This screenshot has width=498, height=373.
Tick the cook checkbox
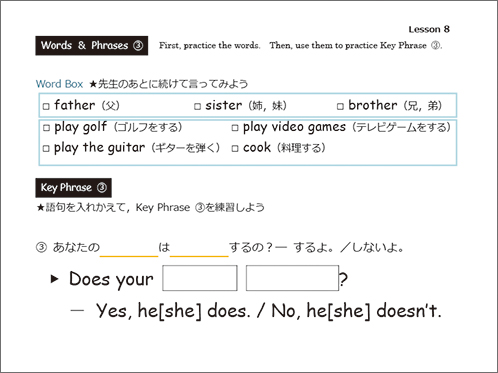(235, 148)
